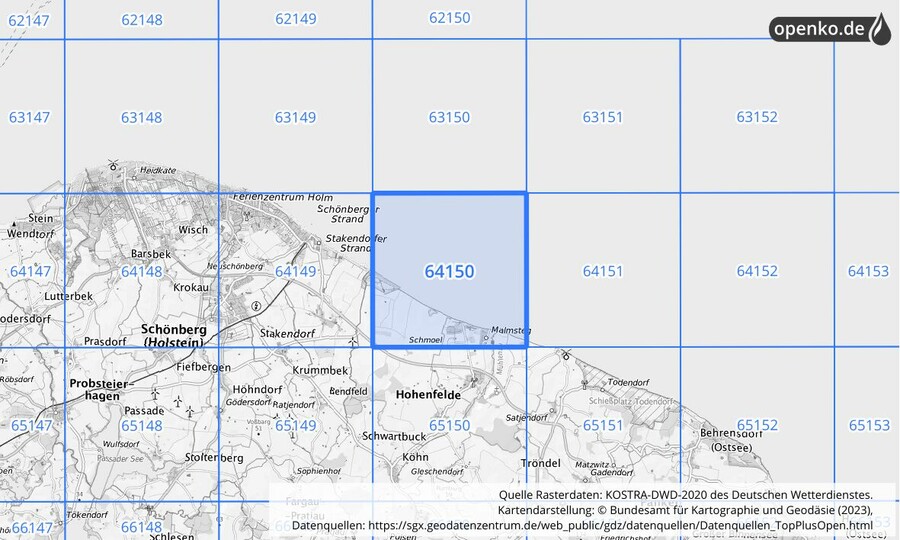
Task: Click the Krummbek place name
Action: click(x=320, y=371)
